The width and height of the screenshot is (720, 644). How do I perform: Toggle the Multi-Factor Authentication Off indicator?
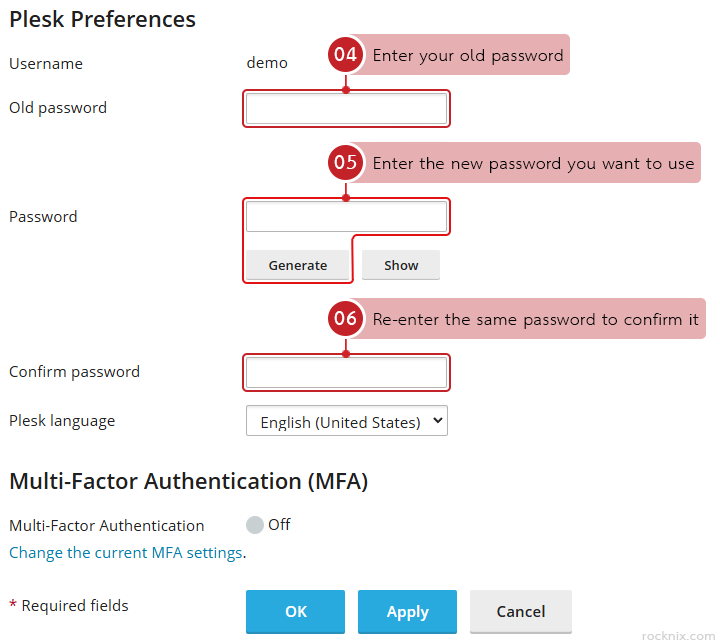click(255, 525)
